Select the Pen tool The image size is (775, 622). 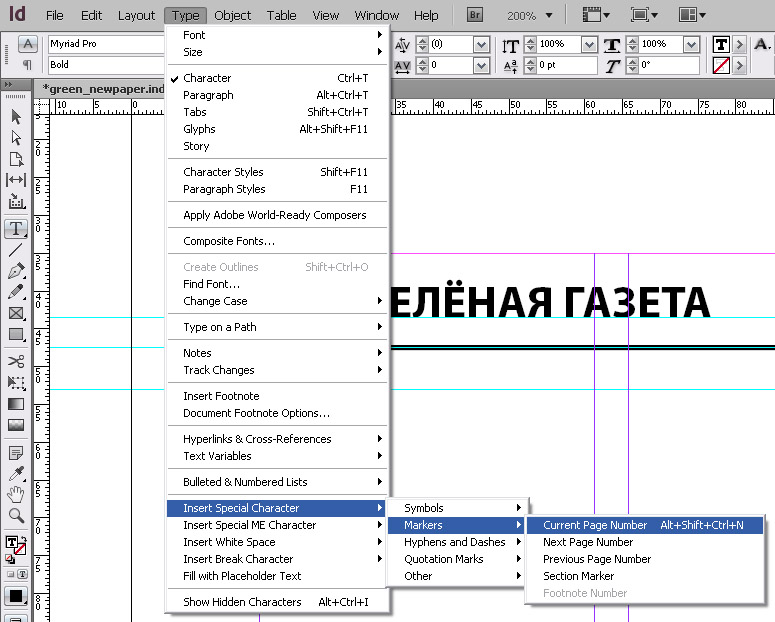point(16,271)
